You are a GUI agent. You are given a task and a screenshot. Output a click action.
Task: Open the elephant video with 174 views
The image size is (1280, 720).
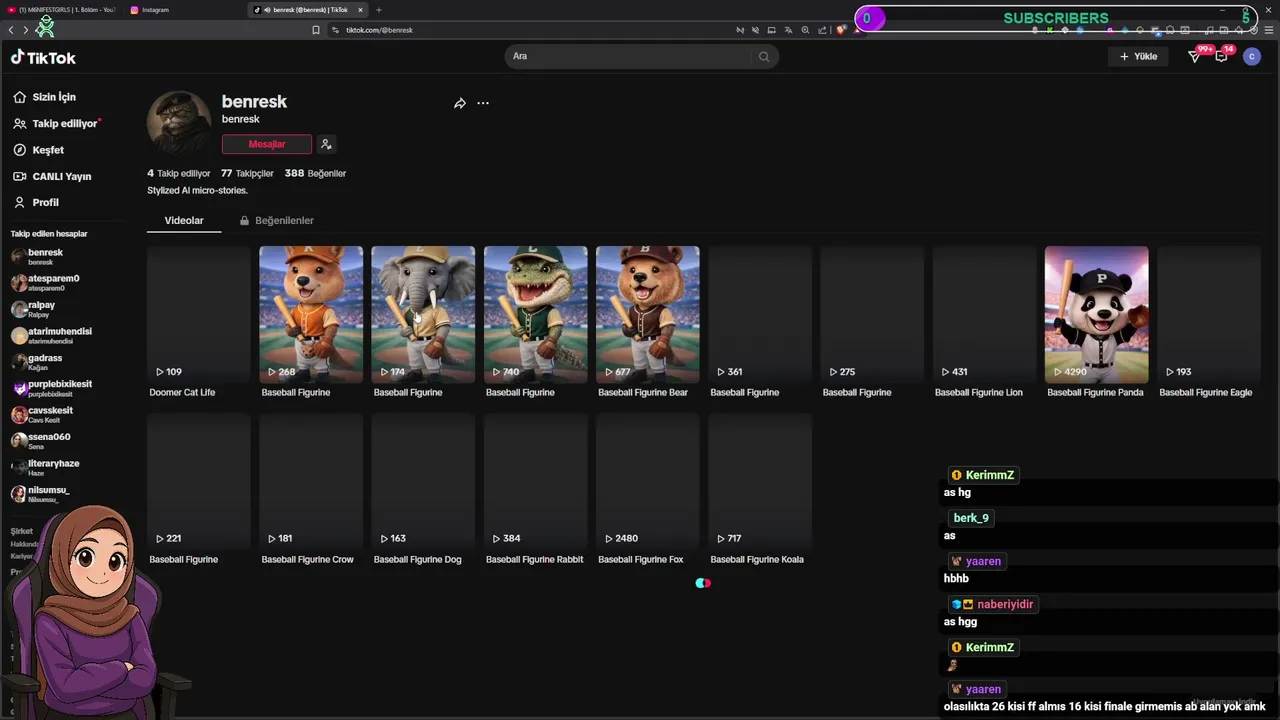click(423, 314)
